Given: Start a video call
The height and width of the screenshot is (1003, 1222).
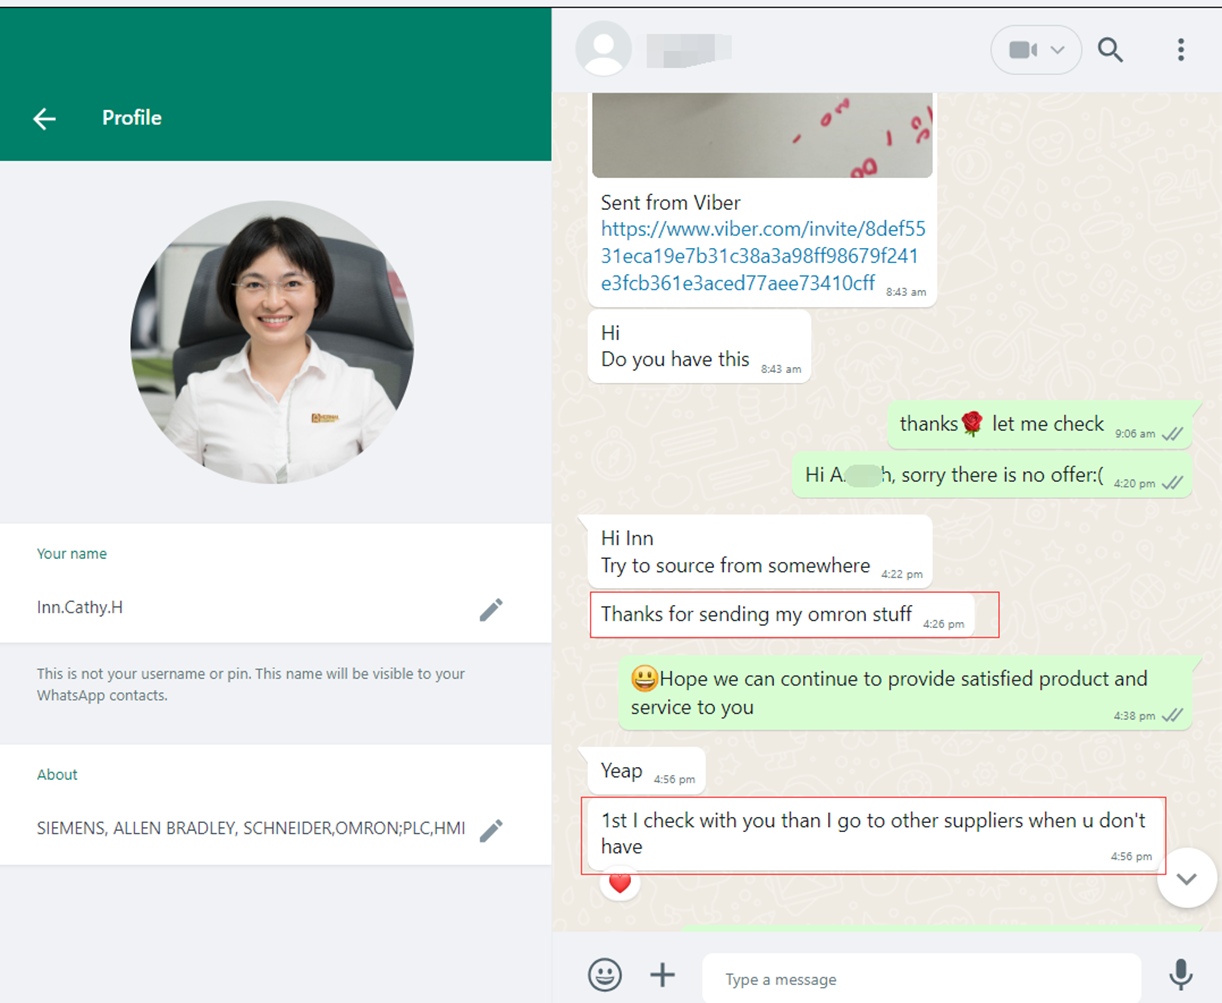Looking at the screenshot, I should (x=1022, y=50).
